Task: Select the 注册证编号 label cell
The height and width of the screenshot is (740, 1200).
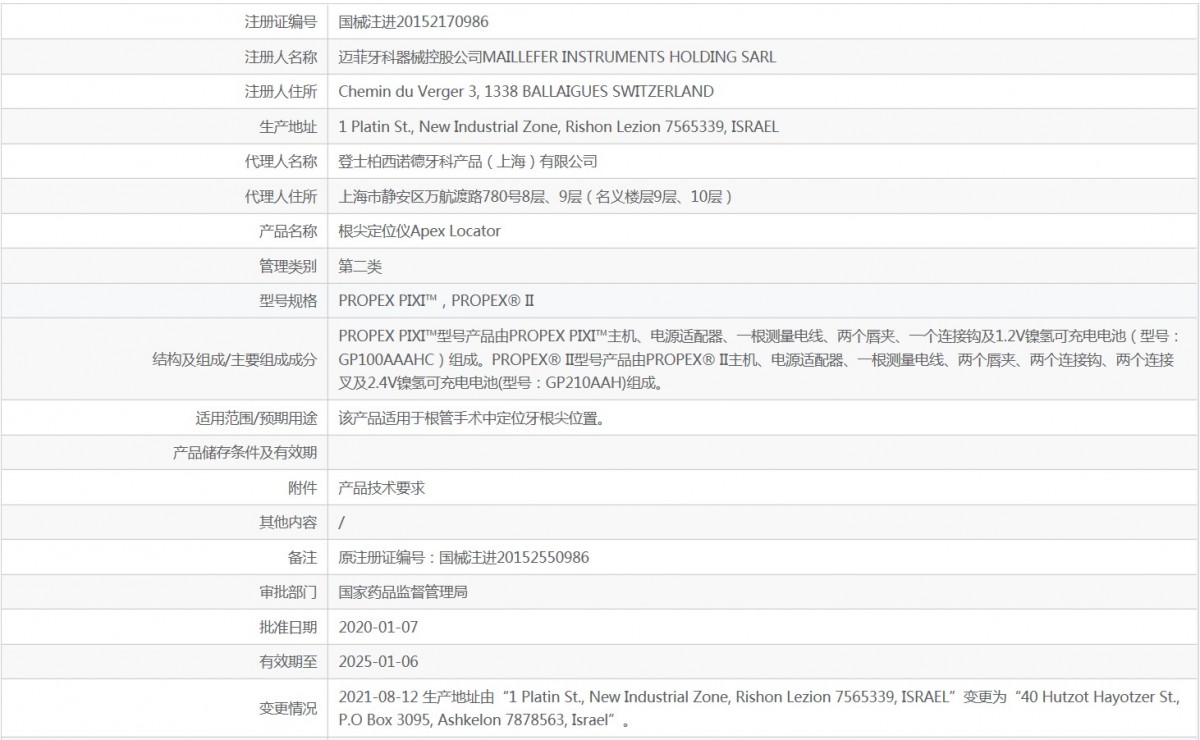Action: pyautogui.click(x=281, y=21)
